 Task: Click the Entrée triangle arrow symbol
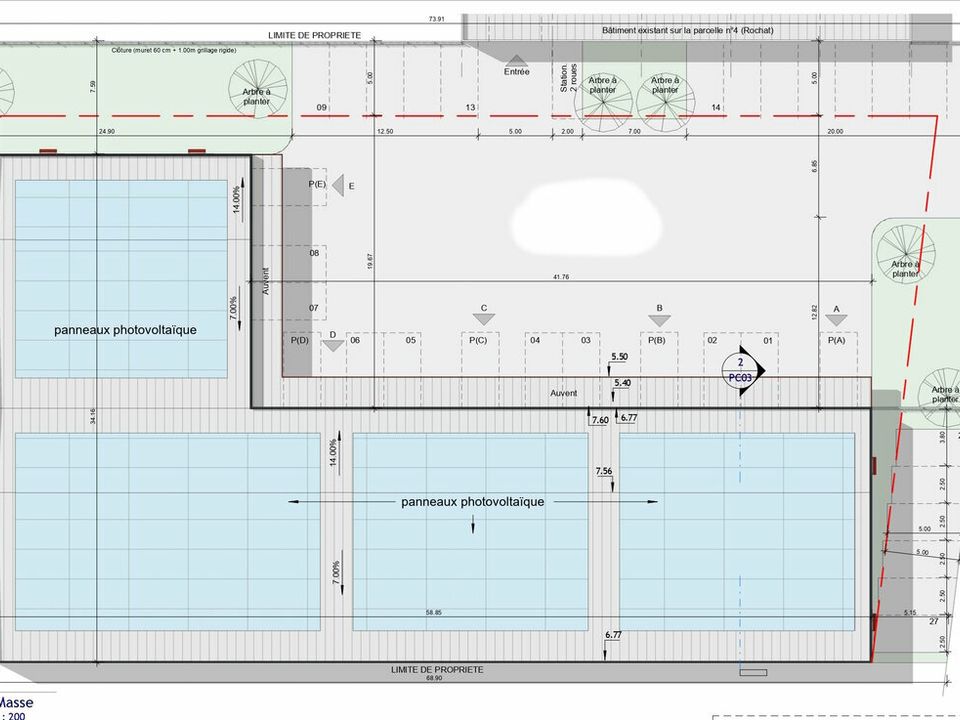pyautogui.click(x=517, y=61)
